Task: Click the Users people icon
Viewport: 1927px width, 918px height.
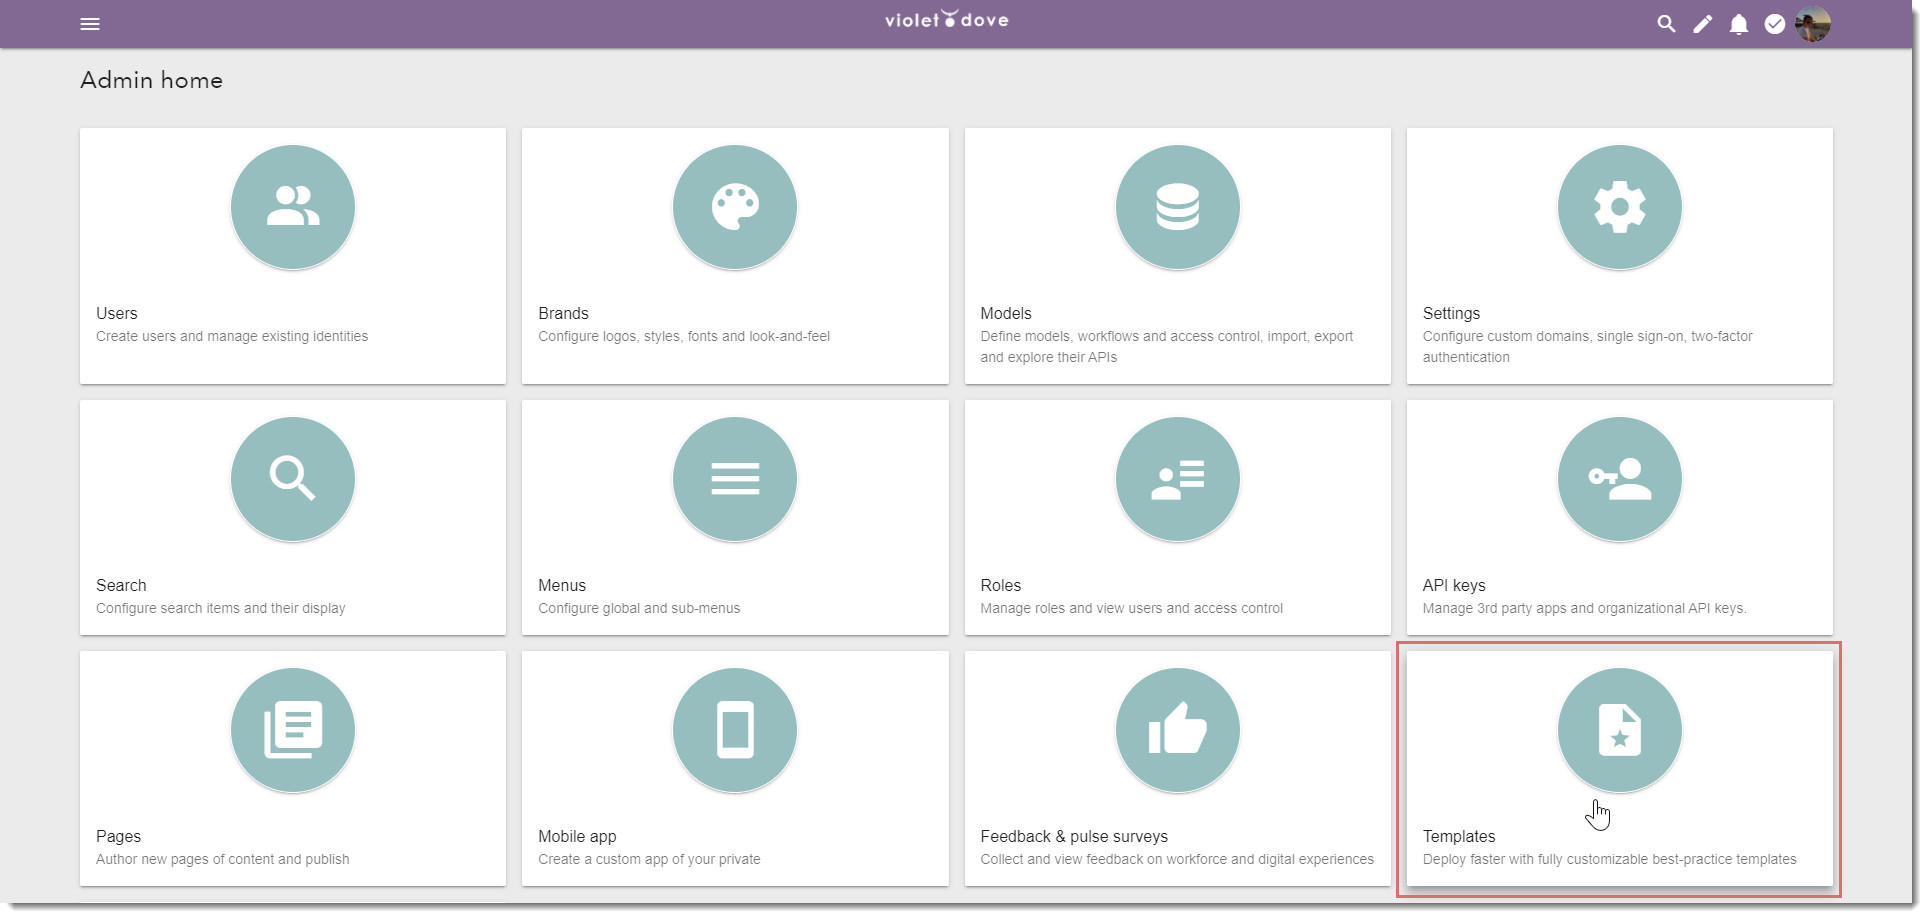Action: point(293,207)
